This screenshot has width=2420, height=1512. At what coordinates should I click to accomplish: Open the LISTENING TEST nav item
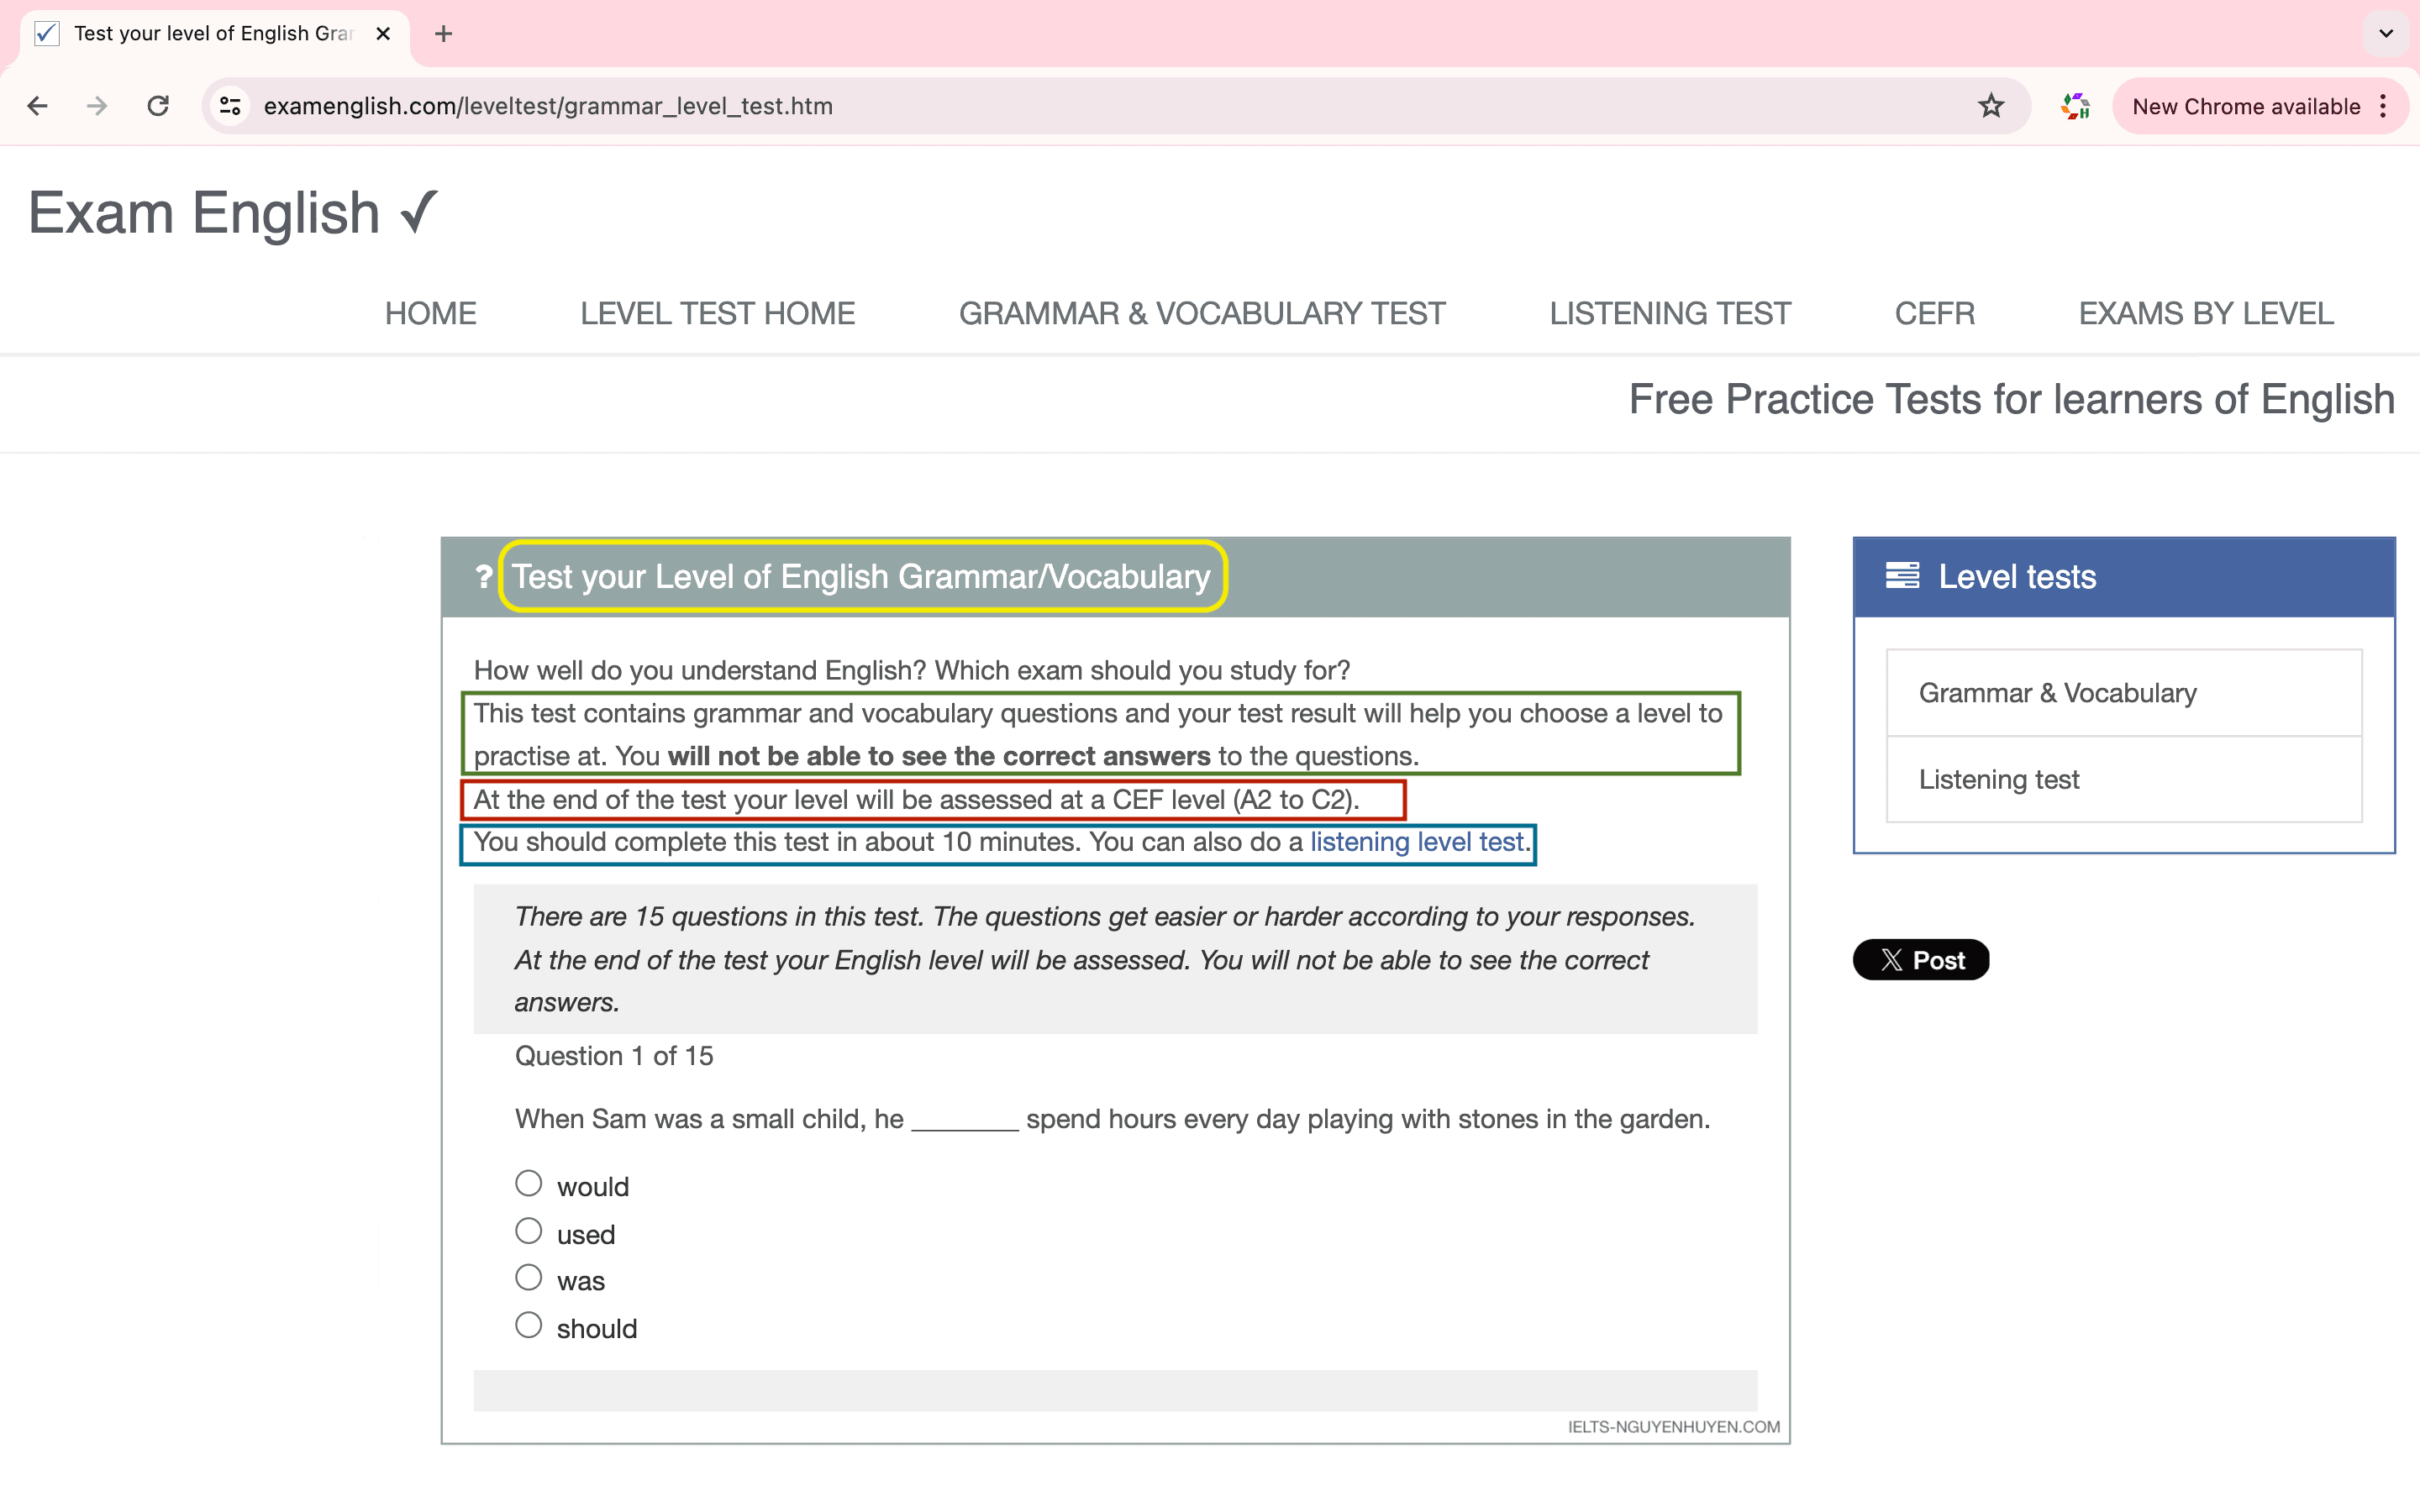1670,314
